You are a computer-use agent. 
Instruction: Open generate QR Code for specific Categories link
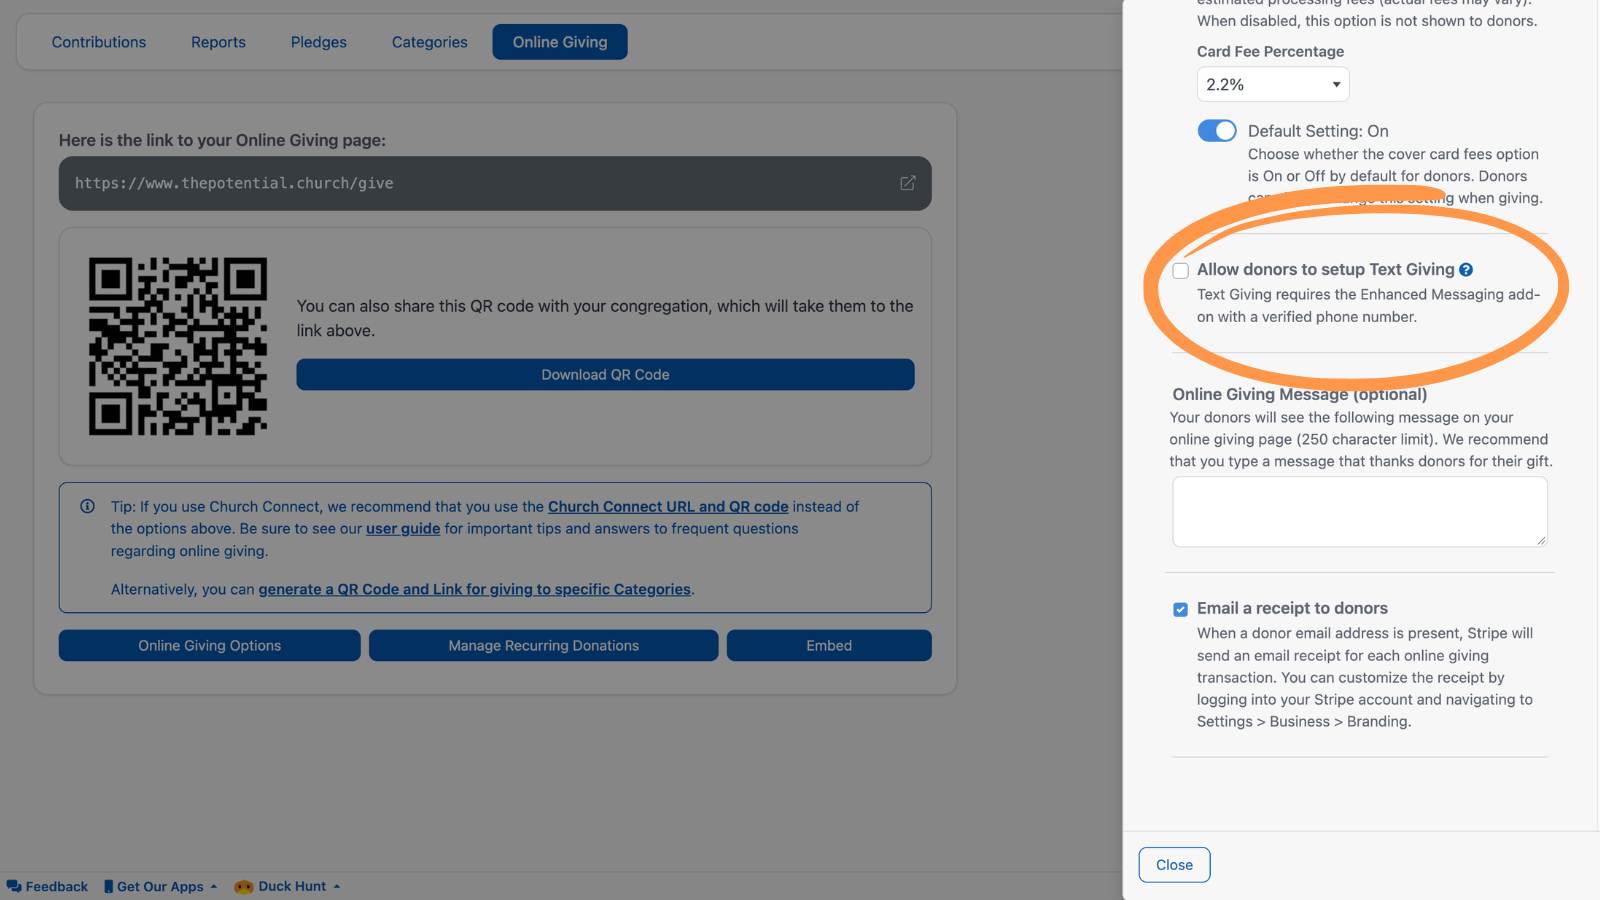[x=475, y=590]
